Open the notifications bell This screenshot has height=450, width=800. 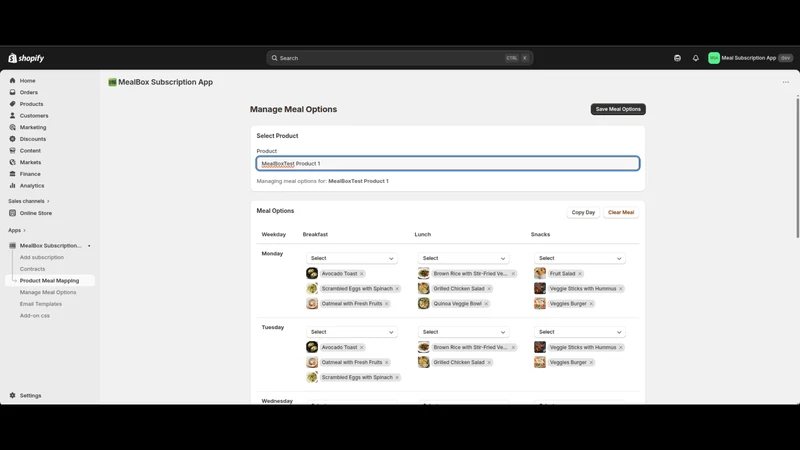[x=695, y=58]
